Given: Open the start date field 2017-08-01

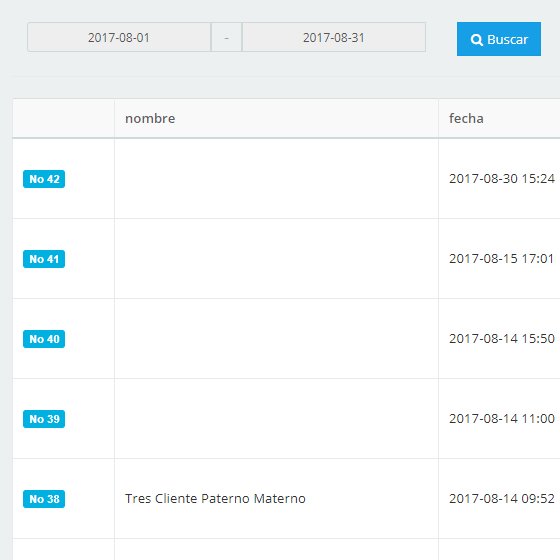Looking at the screenshot, I should [x=119, y=37].
